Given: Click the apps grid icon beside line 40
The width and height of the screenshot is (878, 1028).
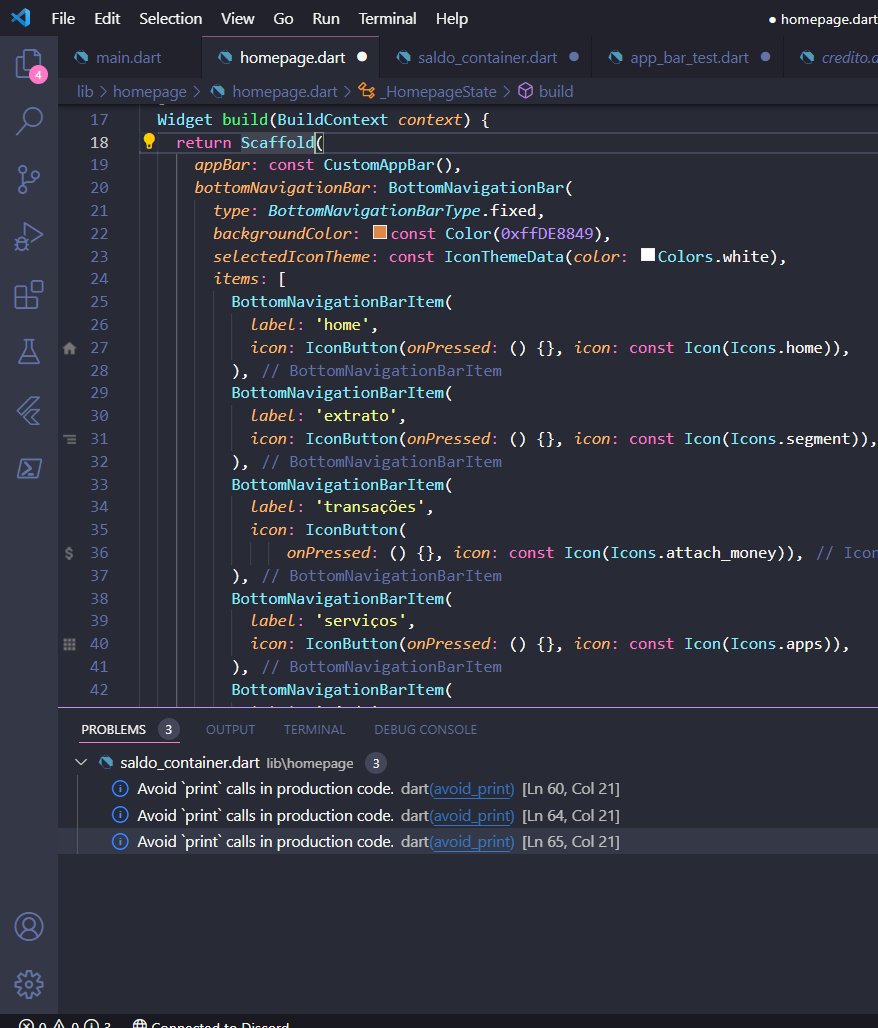Looking at the screenshot, I should [70, 644].
